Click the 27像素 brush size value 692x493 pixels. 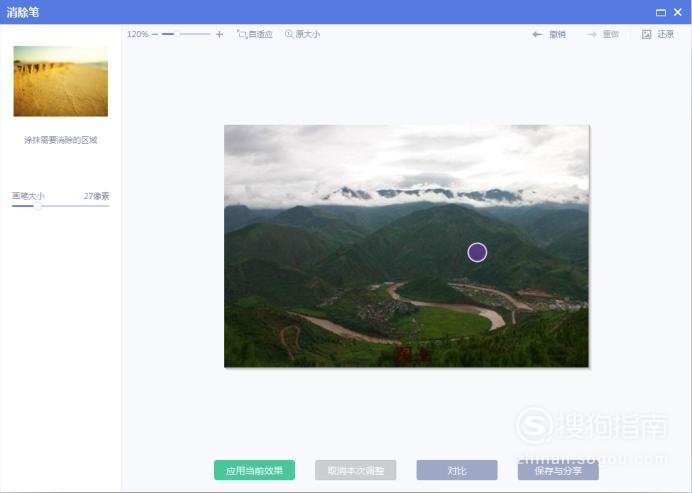tap(96, 196)
